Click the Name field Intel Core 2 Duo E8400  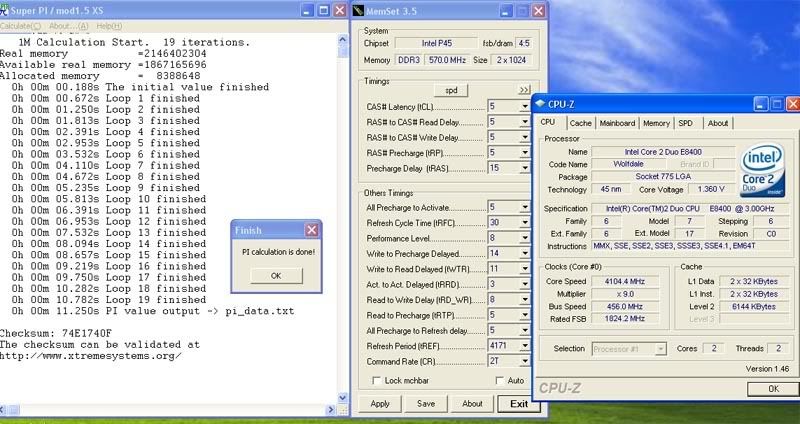(663, 152)
